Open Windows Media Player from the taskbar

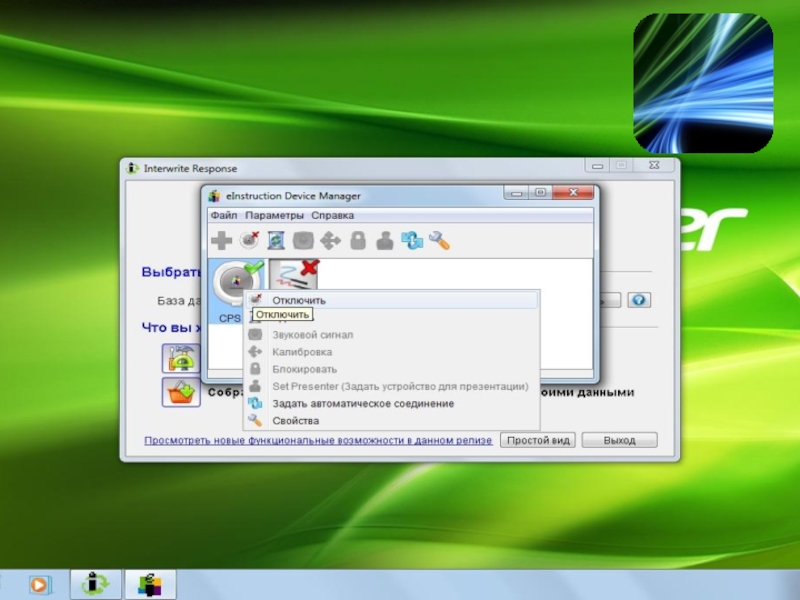tap(39, 584)
